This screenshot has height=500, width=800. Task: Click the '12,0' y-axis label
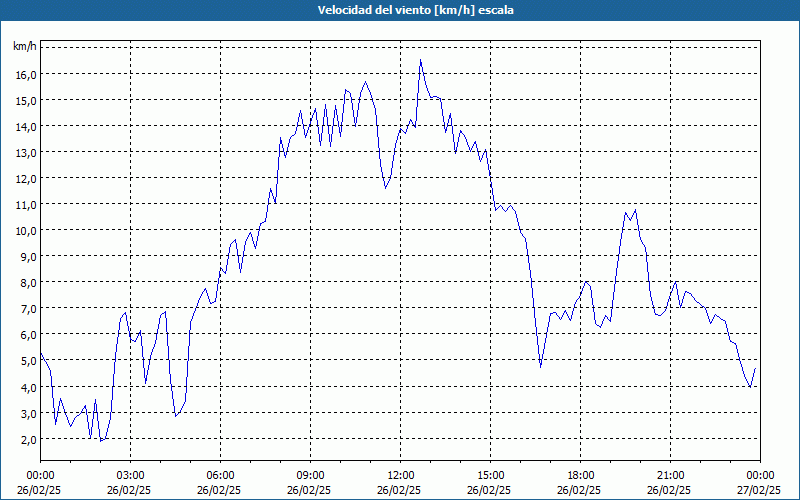tap(27, 179)
